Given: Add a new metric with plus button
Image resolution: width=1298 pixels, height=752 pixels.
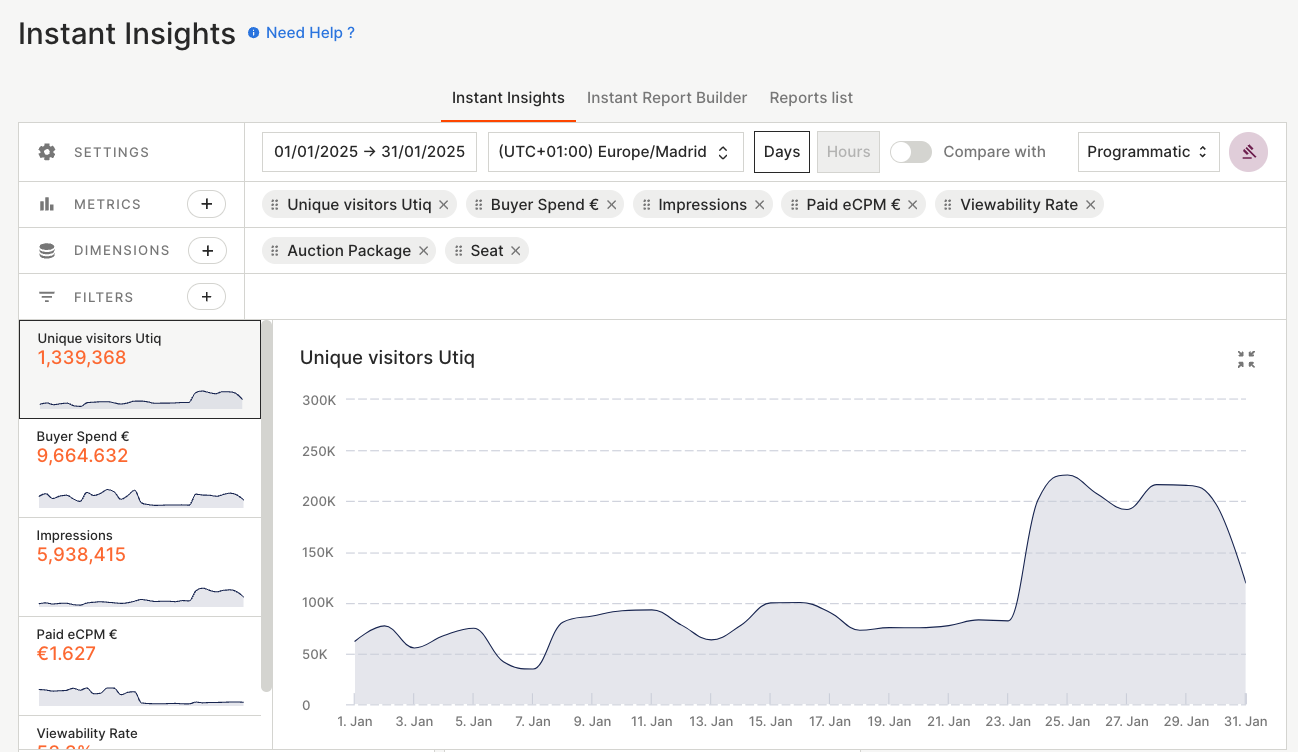Looking at the screenshot, I should [207, 204].
